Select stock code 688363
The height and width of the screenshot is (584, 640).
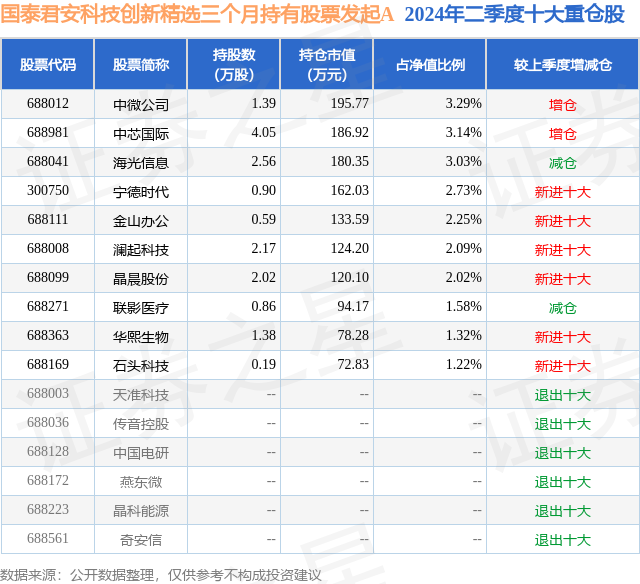pyautogui.click(x=48, y=335)
